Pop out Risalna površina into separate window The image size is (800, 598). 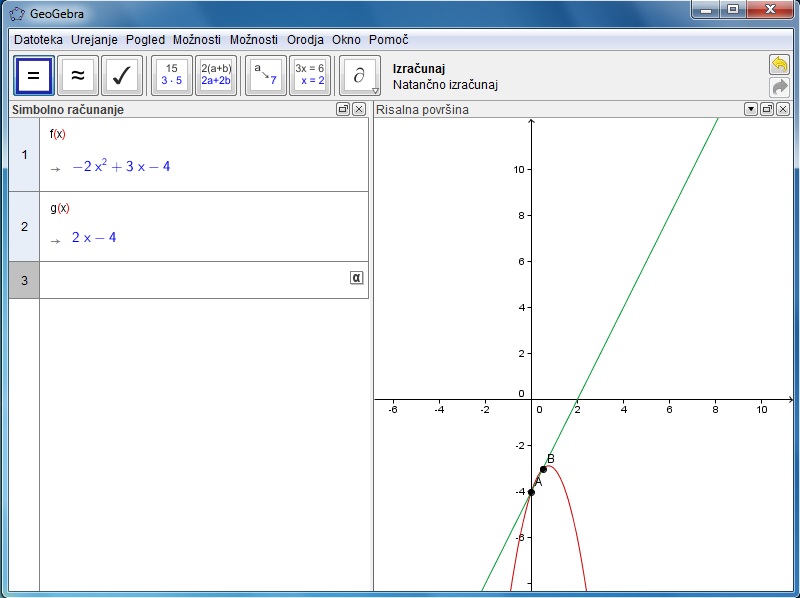[x=767, y=110]
